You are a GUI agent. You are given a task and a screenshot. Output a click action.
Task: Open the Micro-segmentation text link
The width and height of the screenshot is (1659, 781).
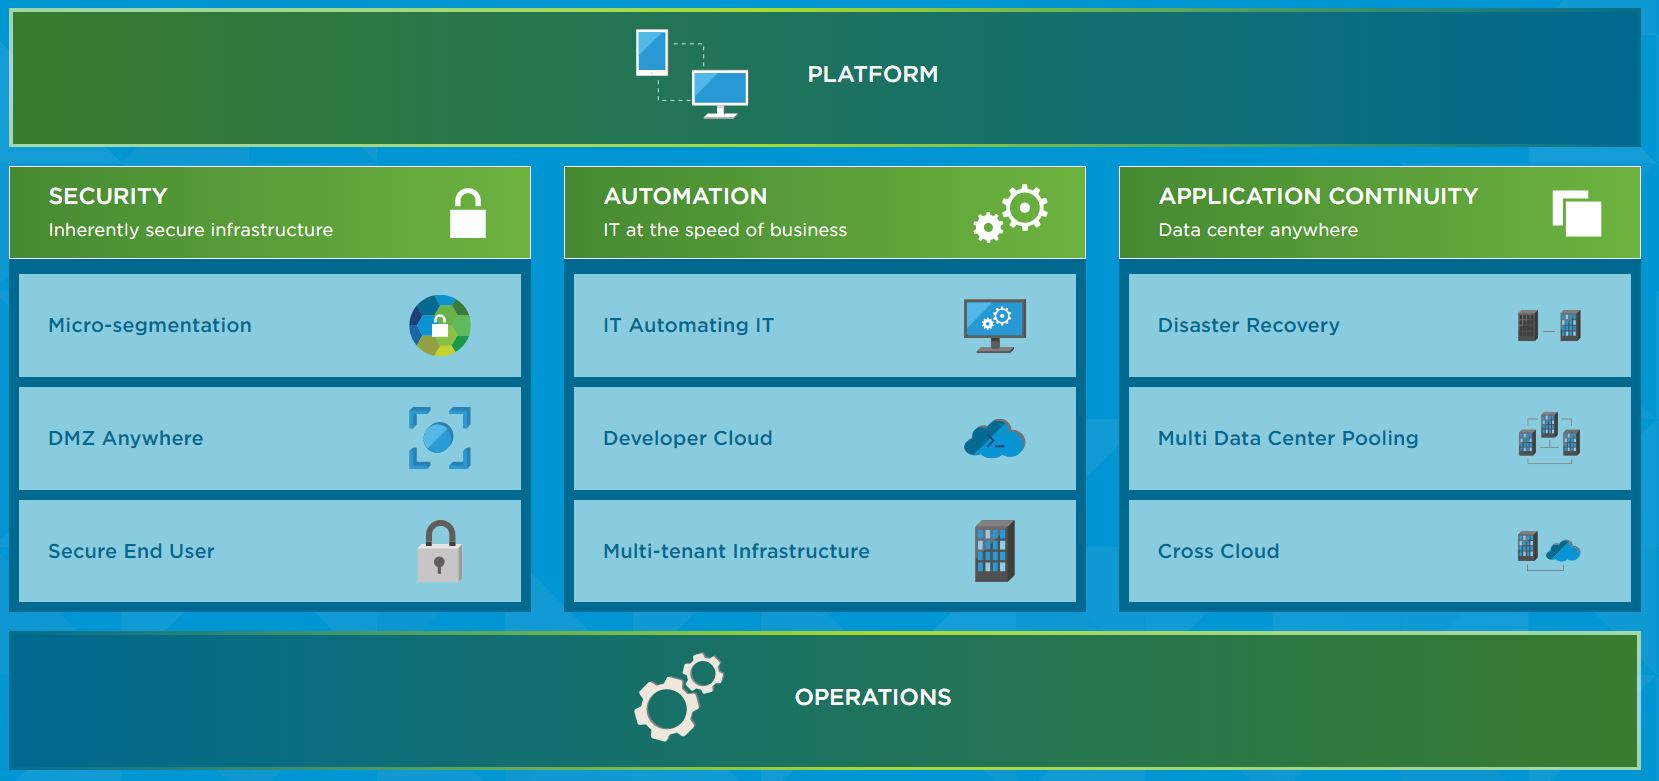pos(150,325)
